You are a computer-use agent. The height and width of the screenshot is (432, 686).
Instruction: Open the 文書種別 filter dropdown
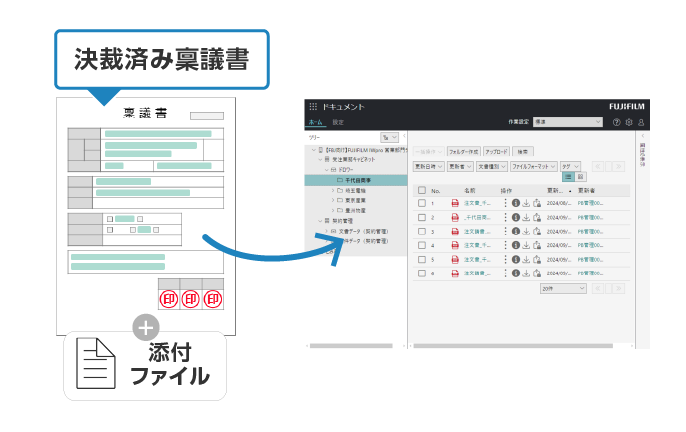[492, 166]
